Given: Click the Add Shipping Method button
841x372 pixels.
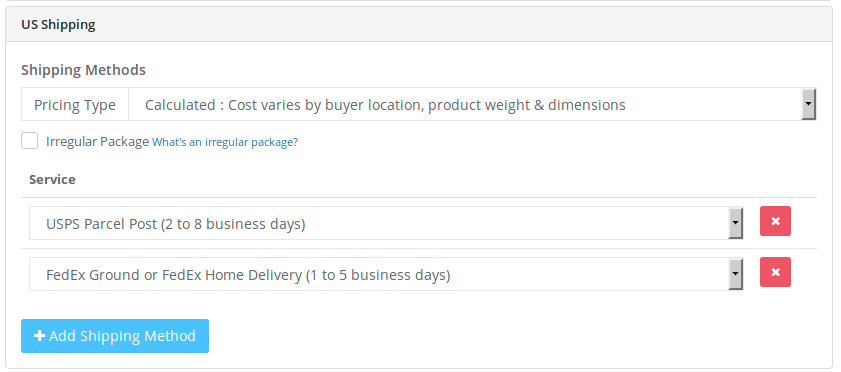Looking at the screenshot, I should coord(115,336).
